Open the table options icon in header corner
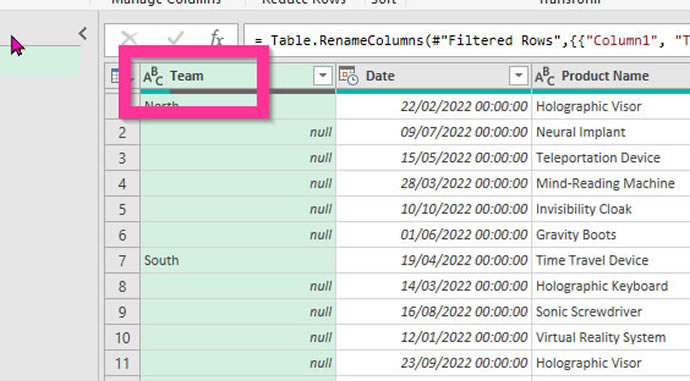The width and height of the screenshot is (690, 381). point(115,76)
